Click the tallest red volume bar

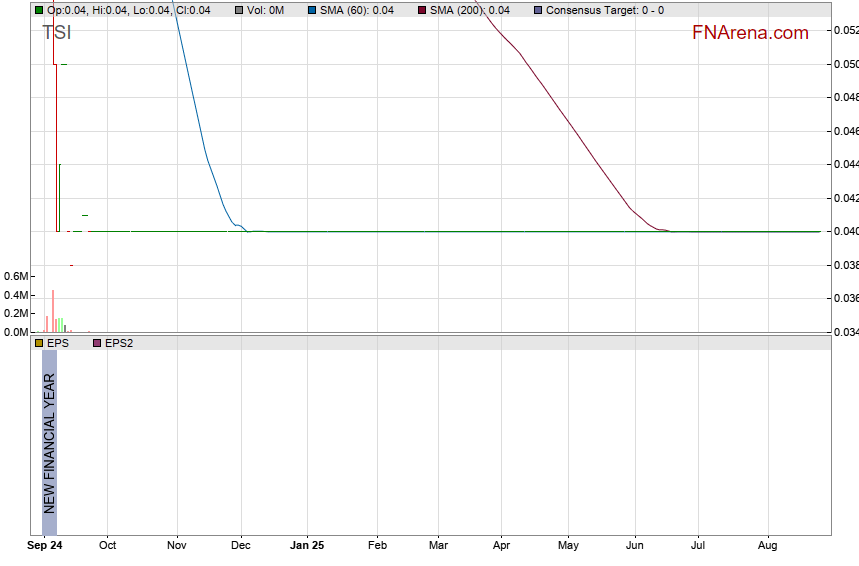[52, 311]
